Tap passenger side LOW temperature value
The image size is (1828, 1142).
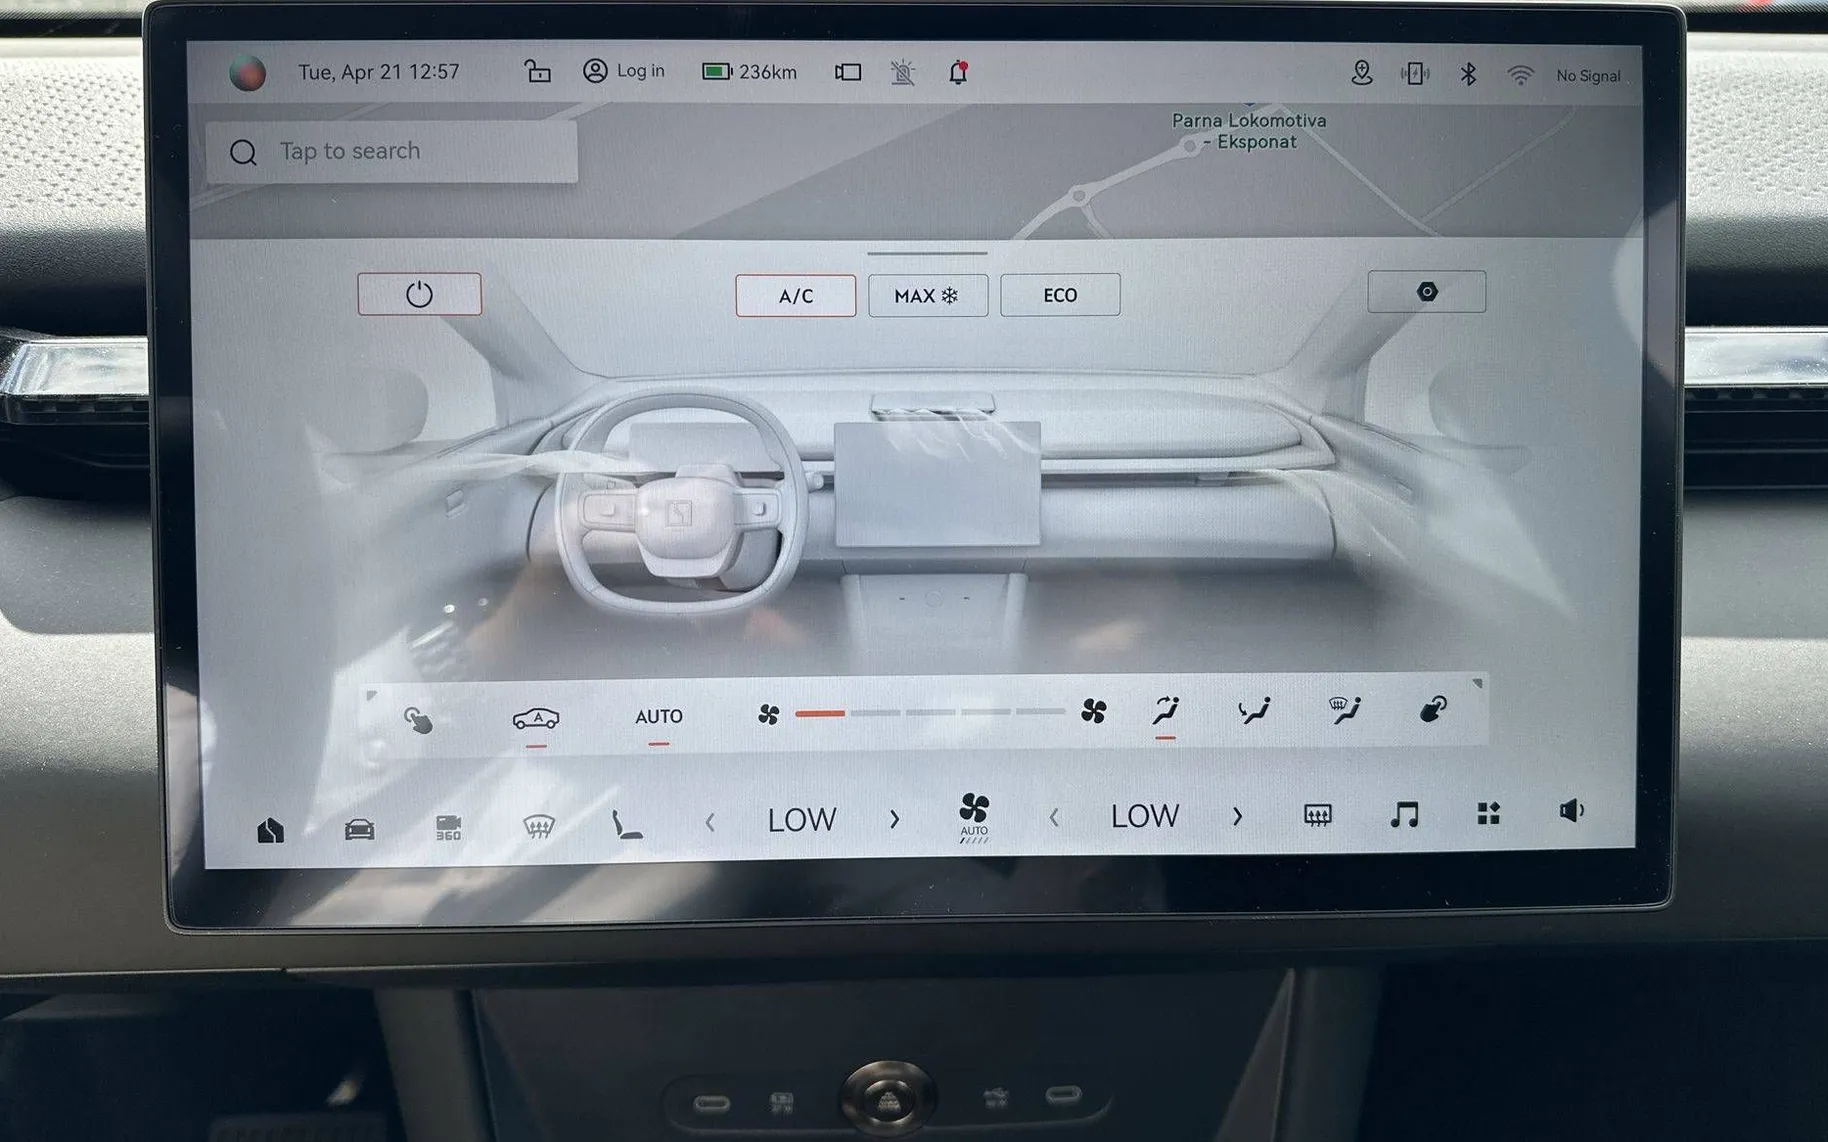pyautogui.click(x=1145, y=817)
